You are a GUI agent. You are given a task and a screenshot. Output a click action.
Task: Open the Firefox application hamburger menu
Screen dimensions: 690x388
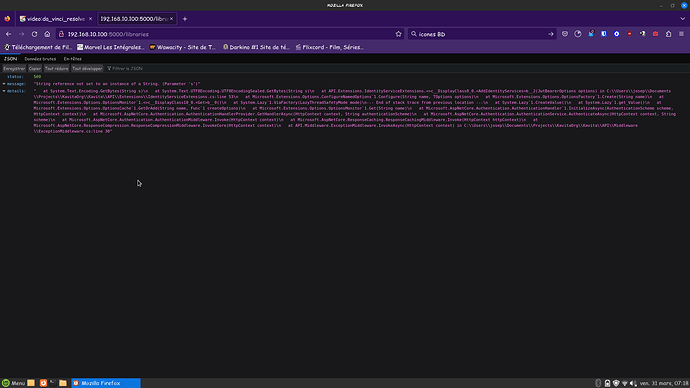coord(681,34)
